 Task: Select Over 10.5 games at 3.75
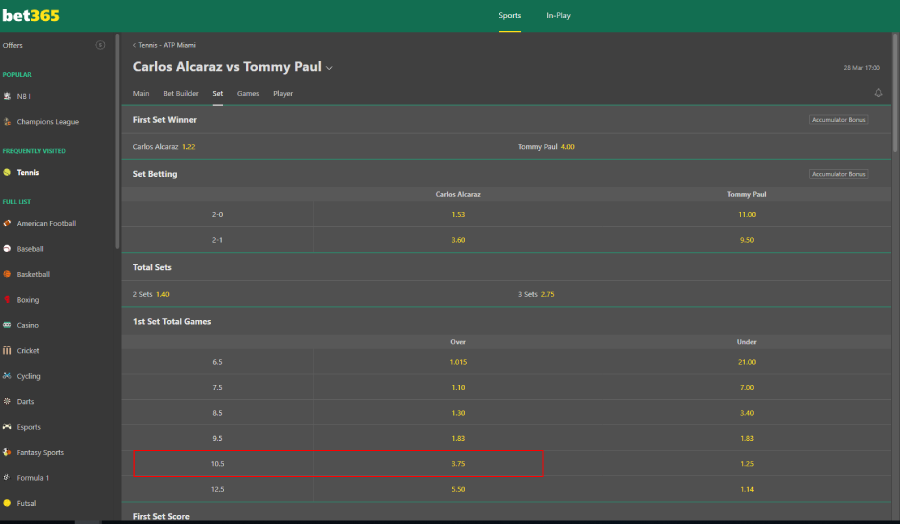pos(458,464)
